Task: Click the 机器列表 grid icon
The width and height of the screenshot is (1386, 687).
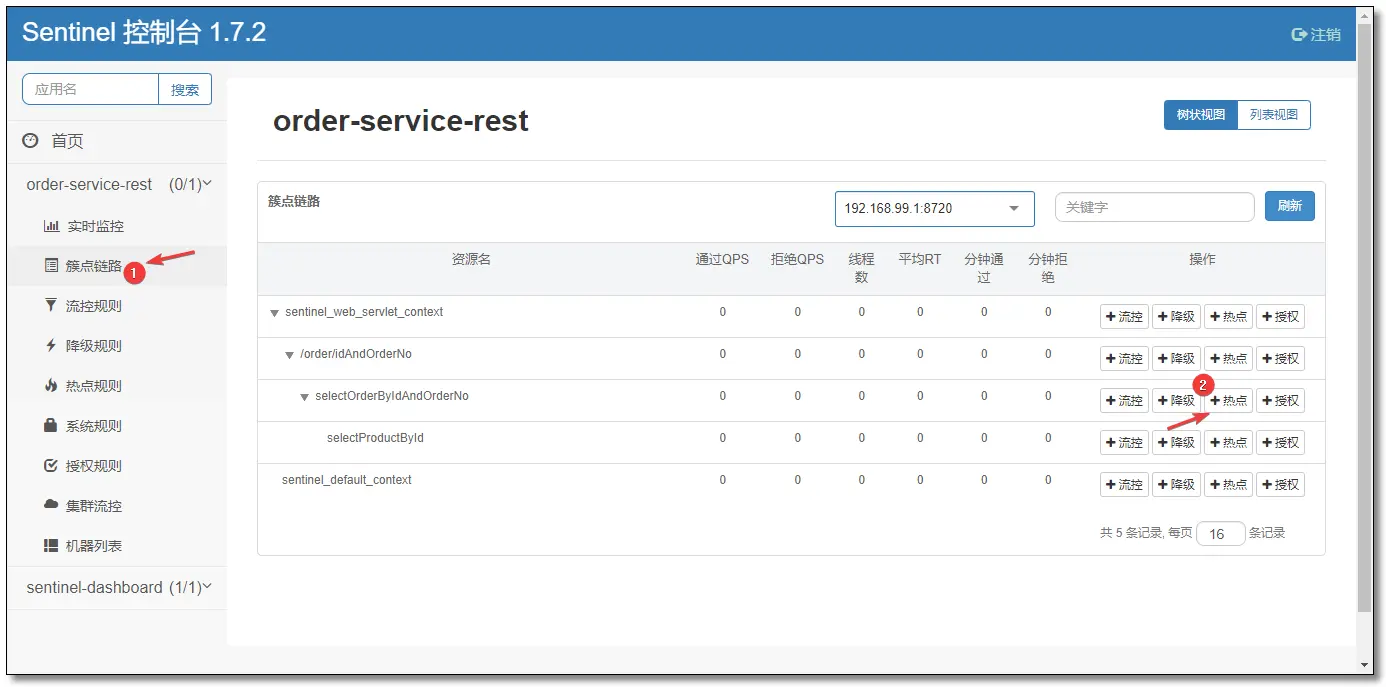Action: tap(51, 546)
